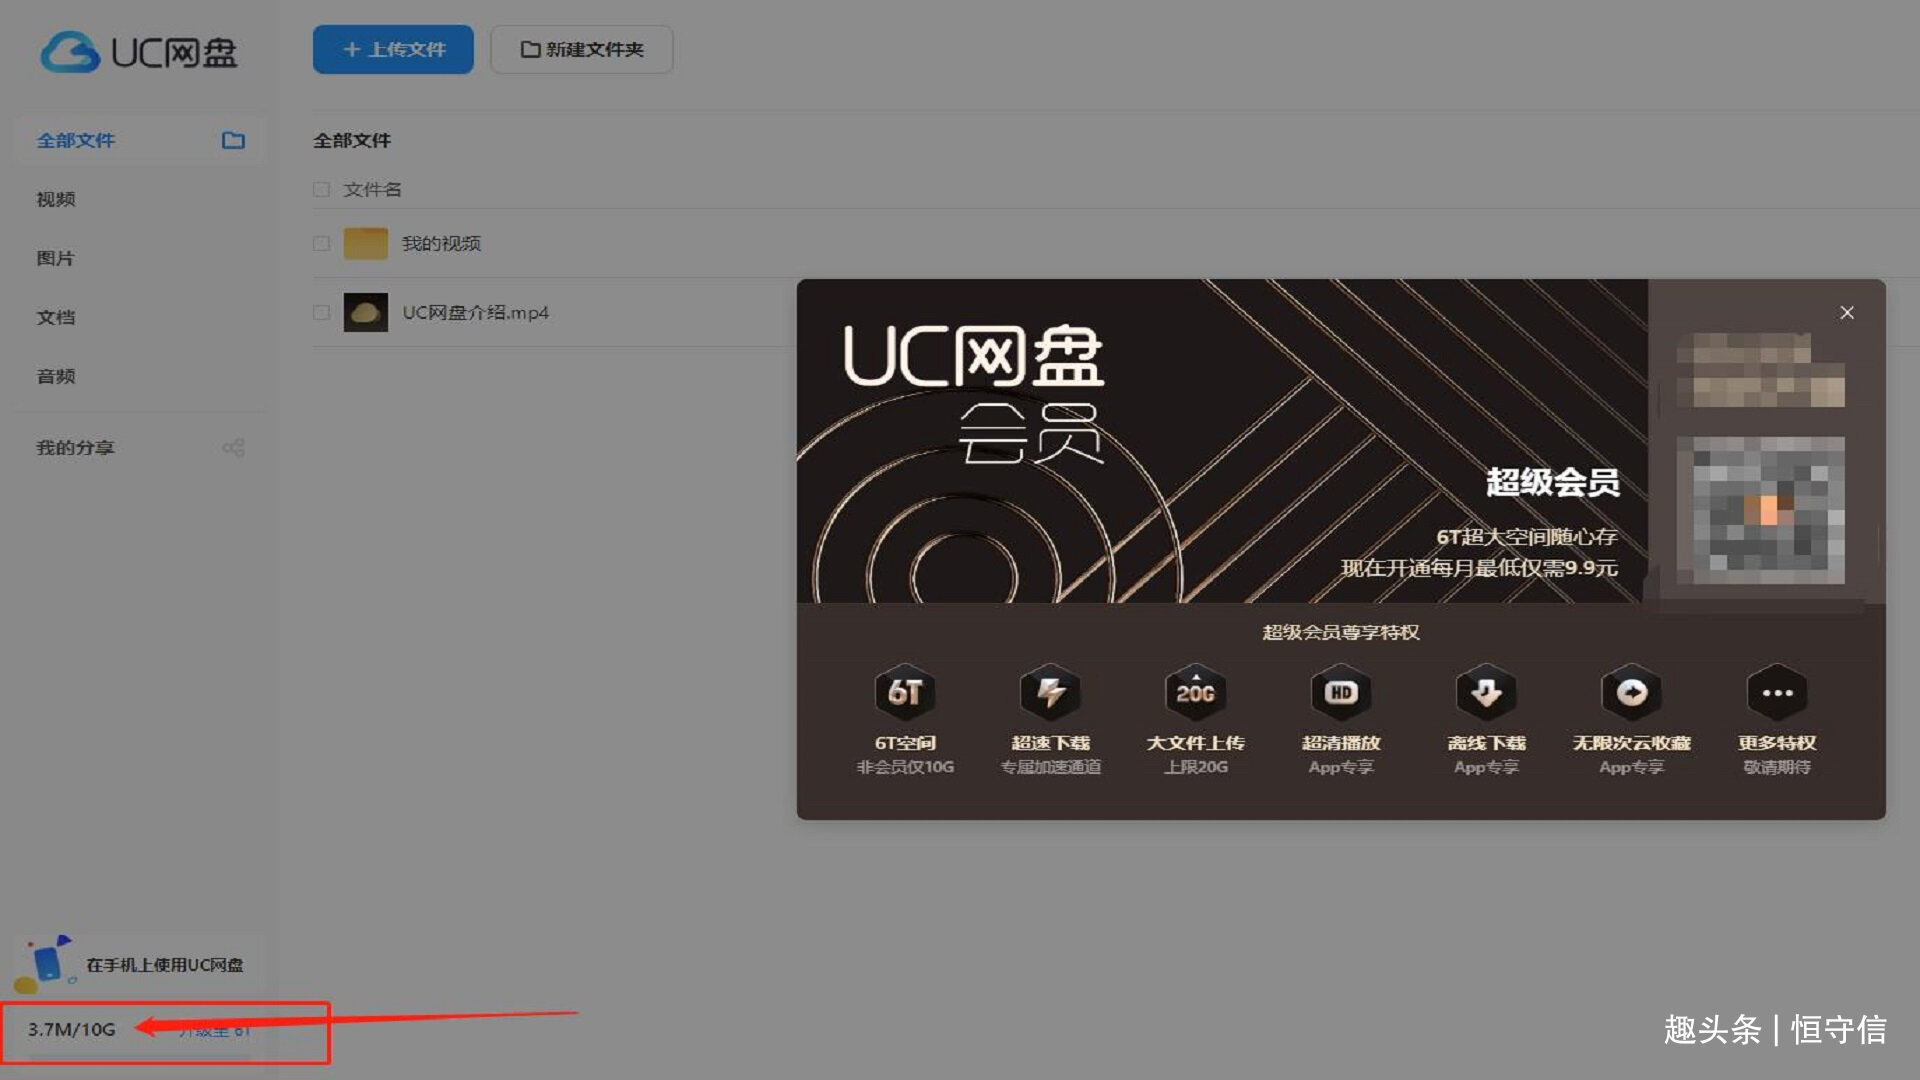Click the HD ultra-clear playback icon
1920x1080 pixels.
tap(1341, 692)
